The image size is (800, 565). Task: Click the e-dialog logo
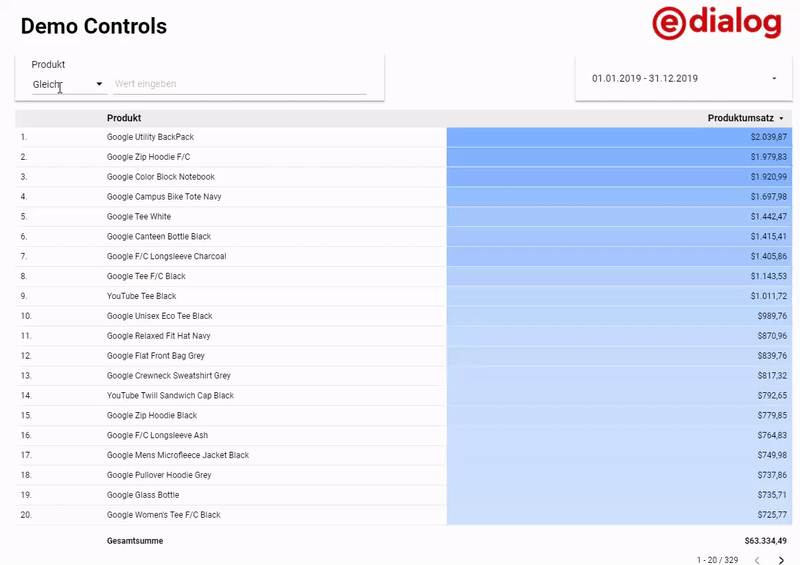(x=717, y=23)
